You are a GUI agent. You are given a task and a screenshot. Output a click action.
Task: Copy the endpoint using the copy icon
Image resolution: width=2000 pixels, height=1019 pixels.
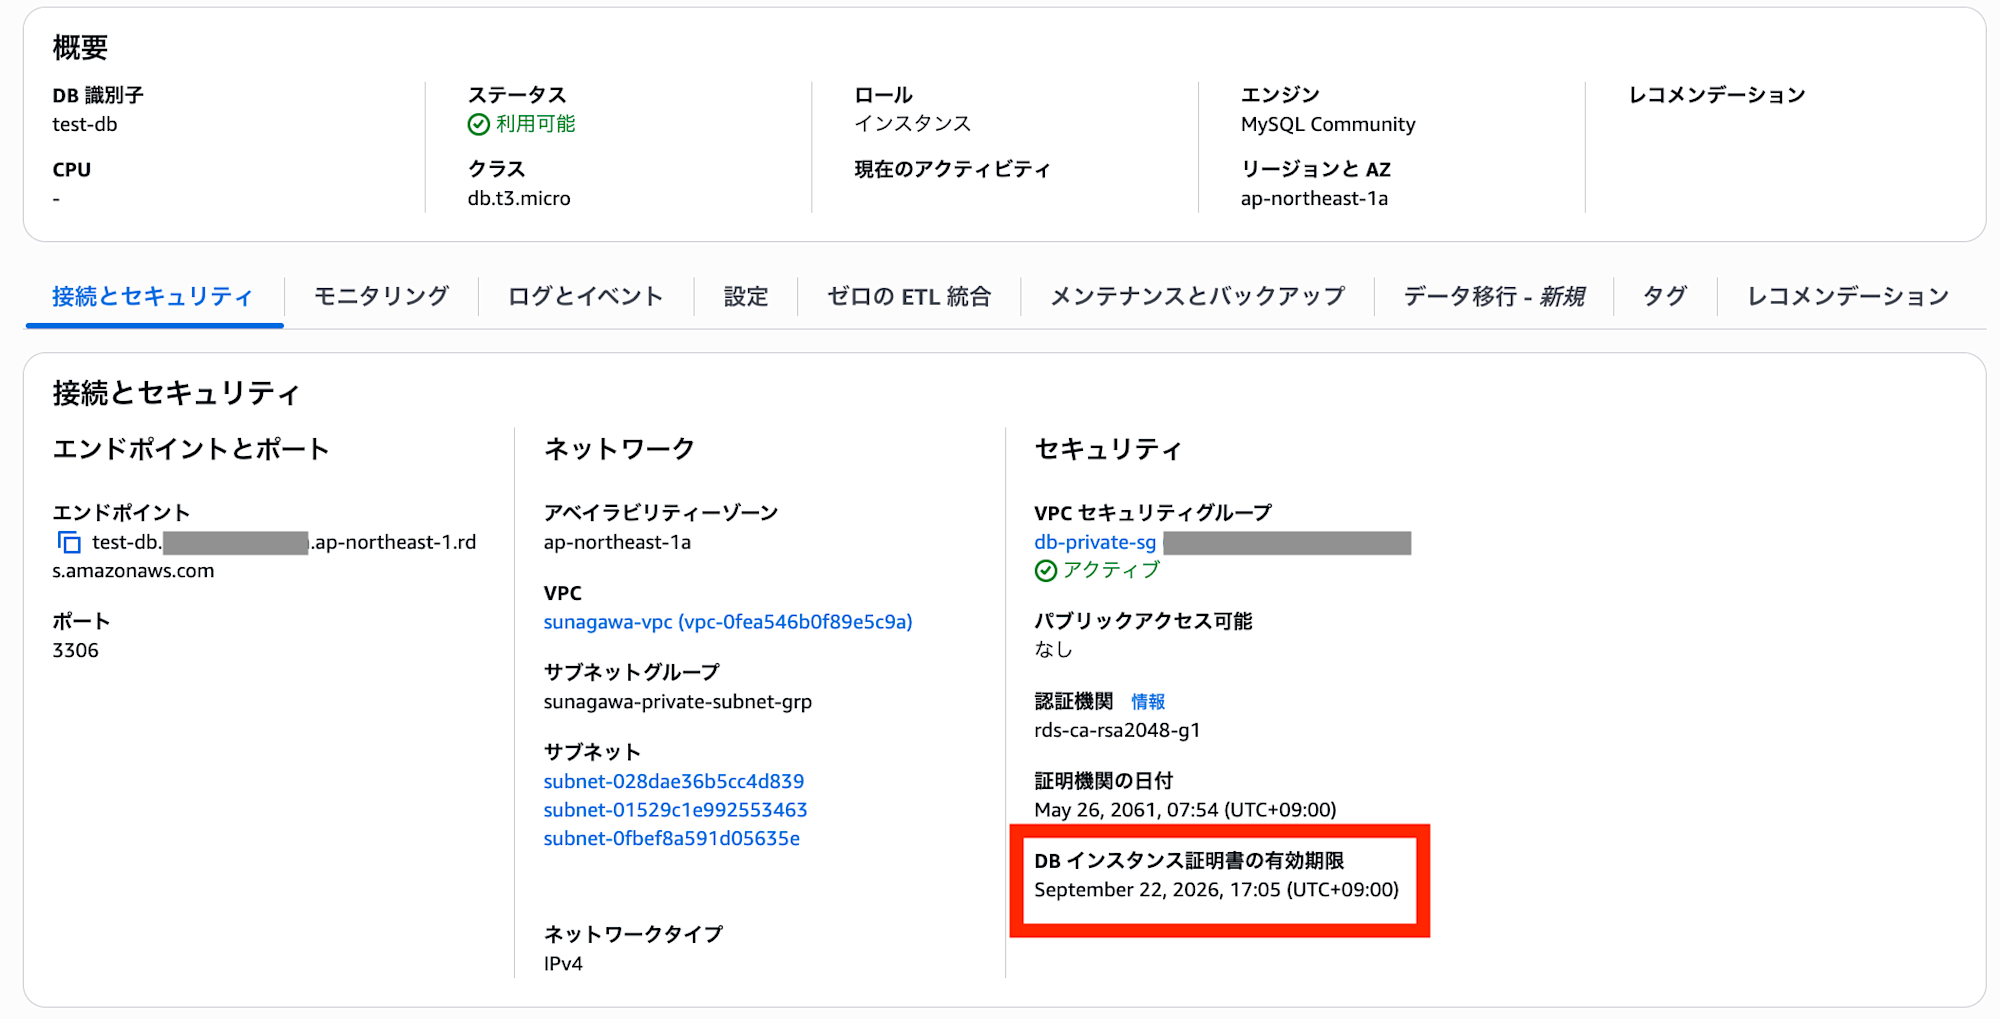pos(69,543)
